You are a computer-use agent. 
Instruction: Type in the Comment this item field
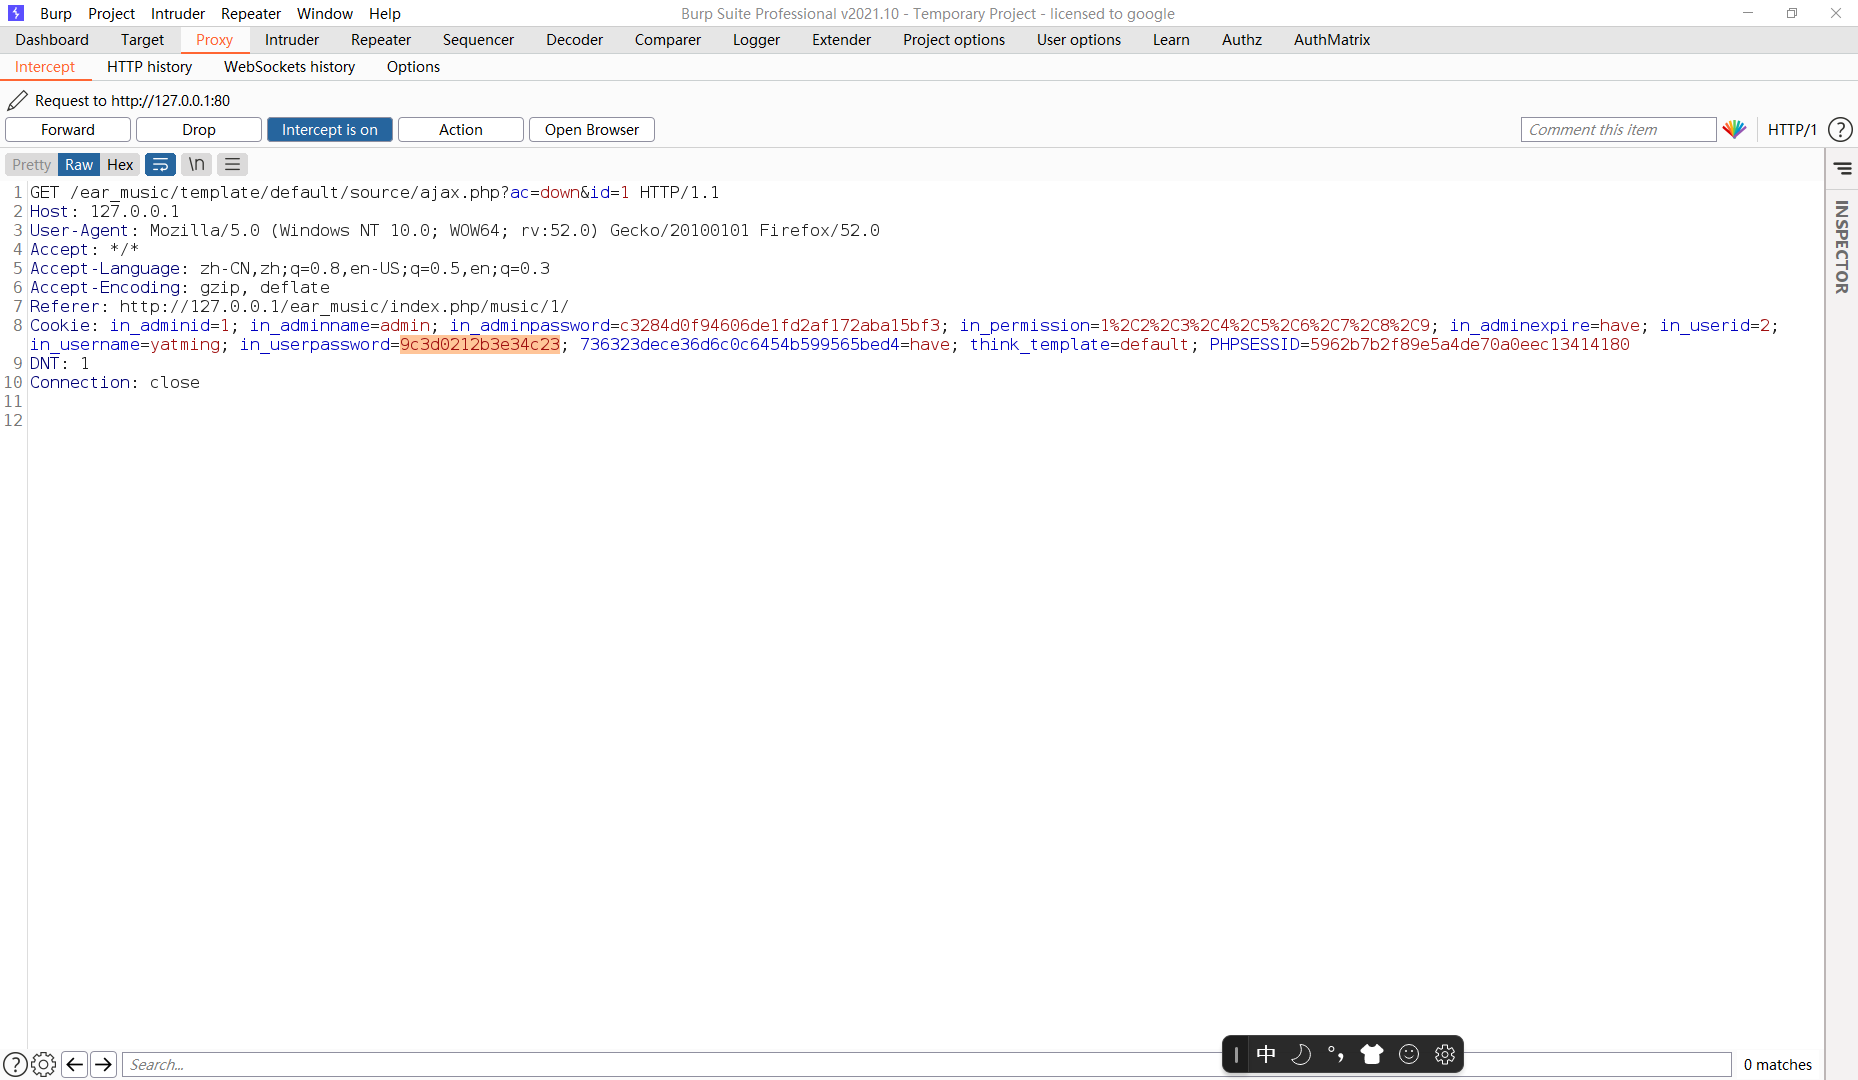tap(1618, 129)
